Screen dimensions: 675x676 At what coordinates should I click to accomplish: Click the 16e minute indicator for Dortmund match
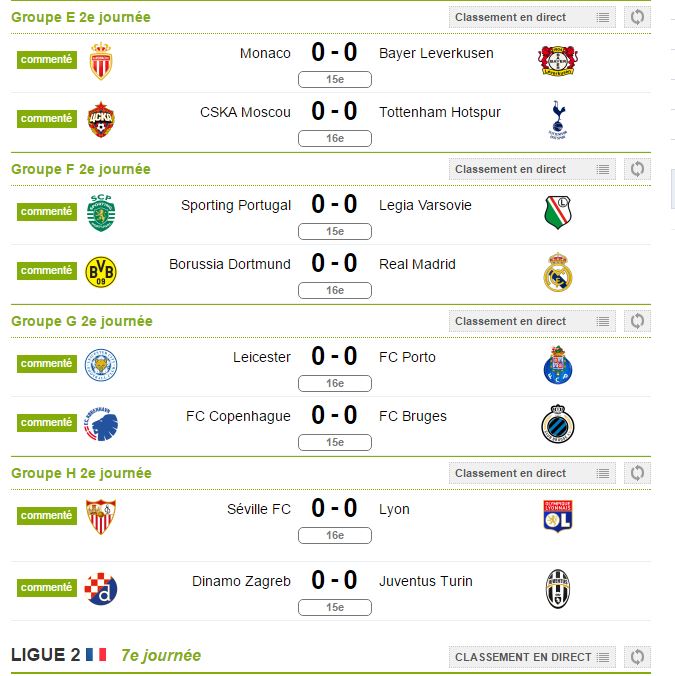tap(334, 291)
